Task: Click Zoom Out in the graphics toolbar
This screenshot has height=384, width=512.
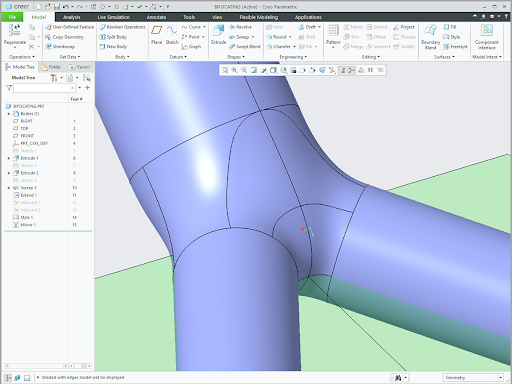Action: click(244, 70)
